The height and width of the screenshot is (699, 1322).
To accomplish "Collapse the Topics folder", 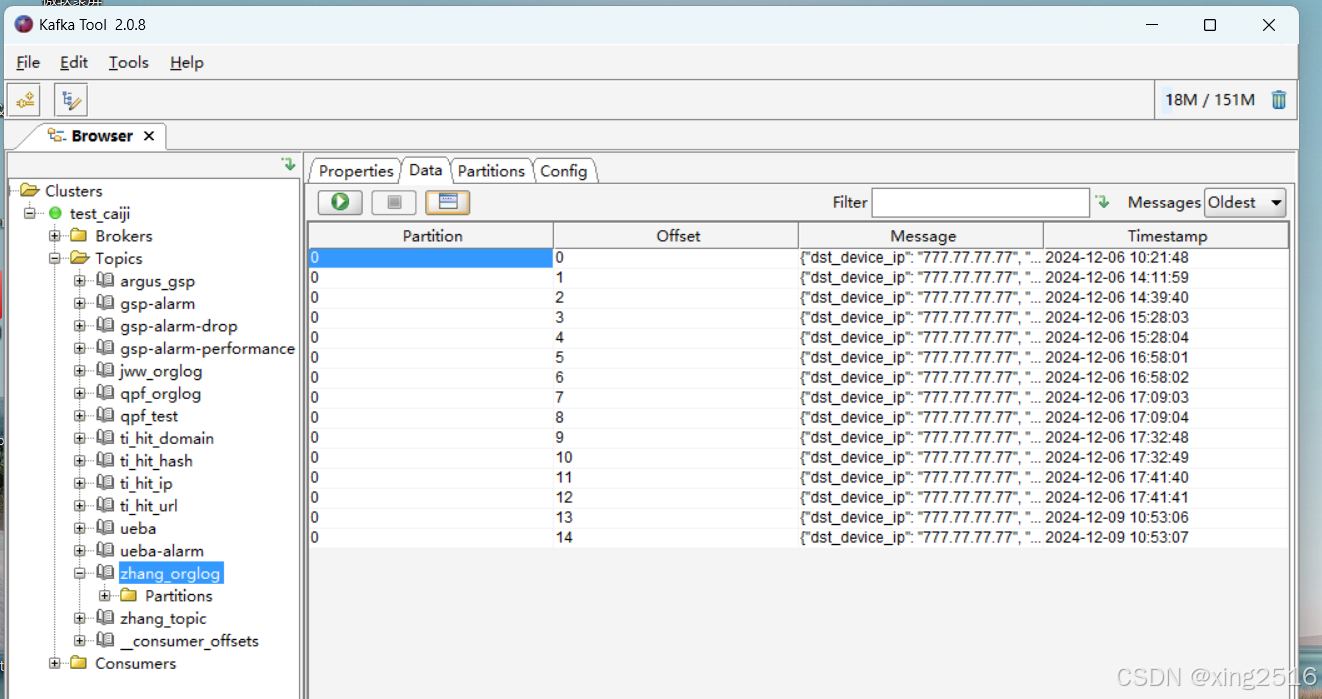I will pos(55,258).
